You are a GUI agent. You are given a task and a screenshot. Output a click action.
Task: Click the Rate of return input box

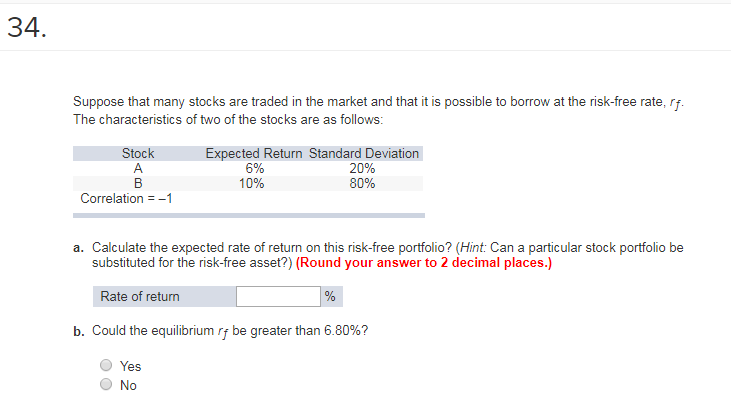[278, 297]
